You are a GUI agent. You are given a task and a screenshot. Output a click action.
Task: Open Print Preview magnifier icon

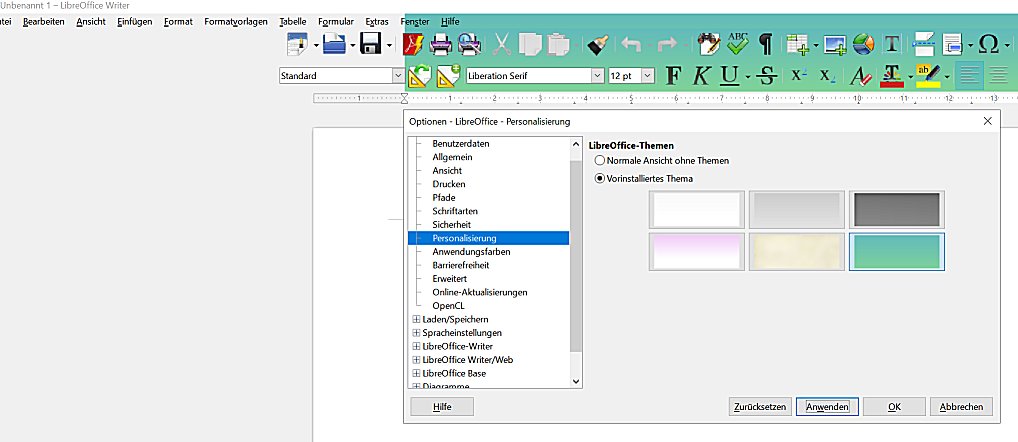click(x=469, y=44)
